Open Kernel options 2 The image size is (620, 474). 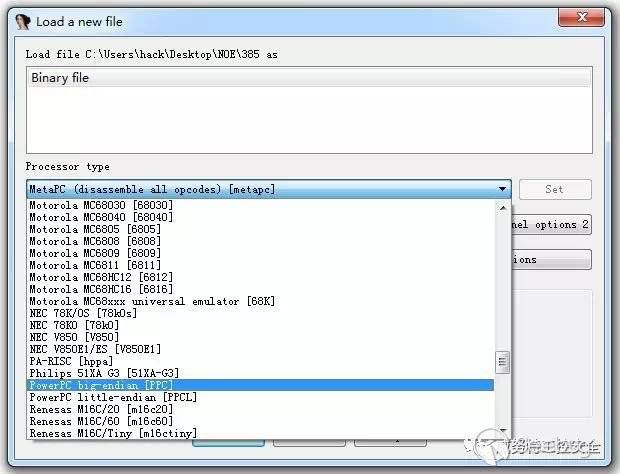coord(551,225)
